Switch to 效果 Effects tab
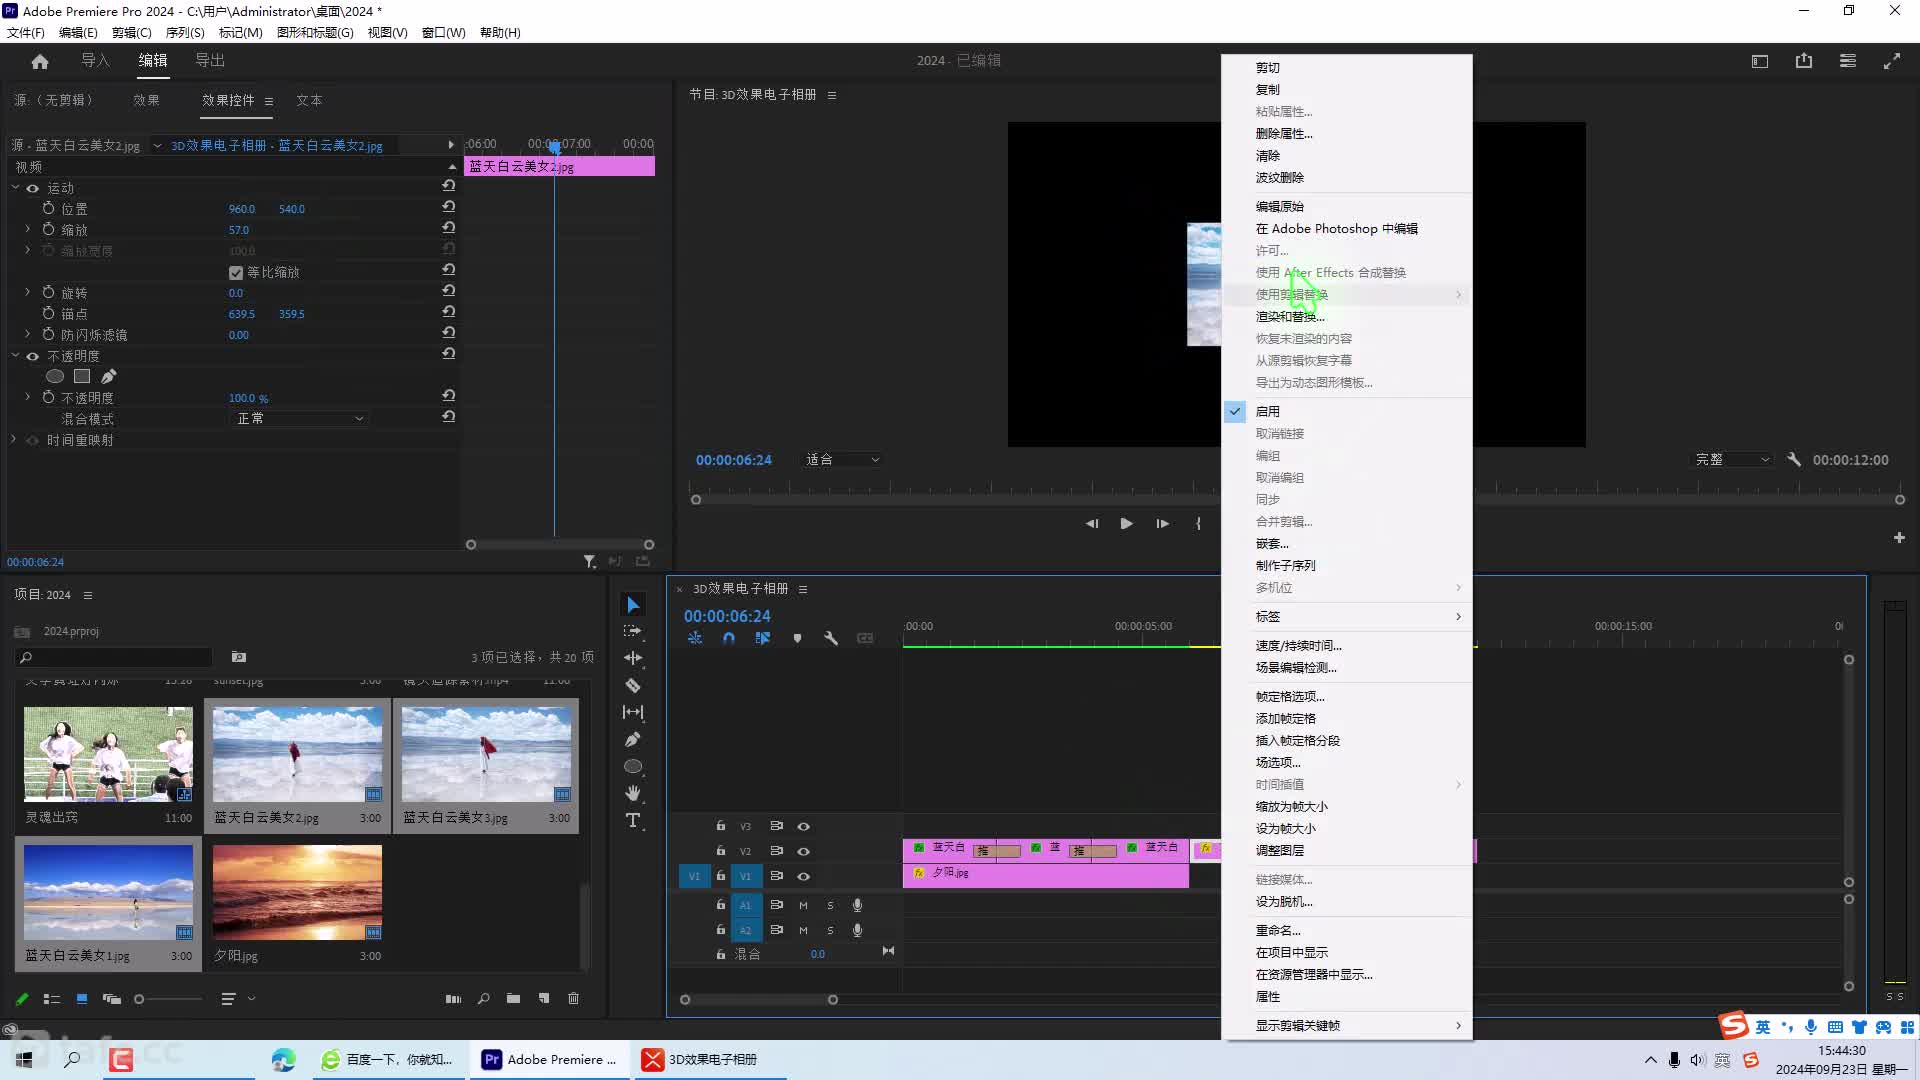The image size is (1920, 1080). coord(146,100)
